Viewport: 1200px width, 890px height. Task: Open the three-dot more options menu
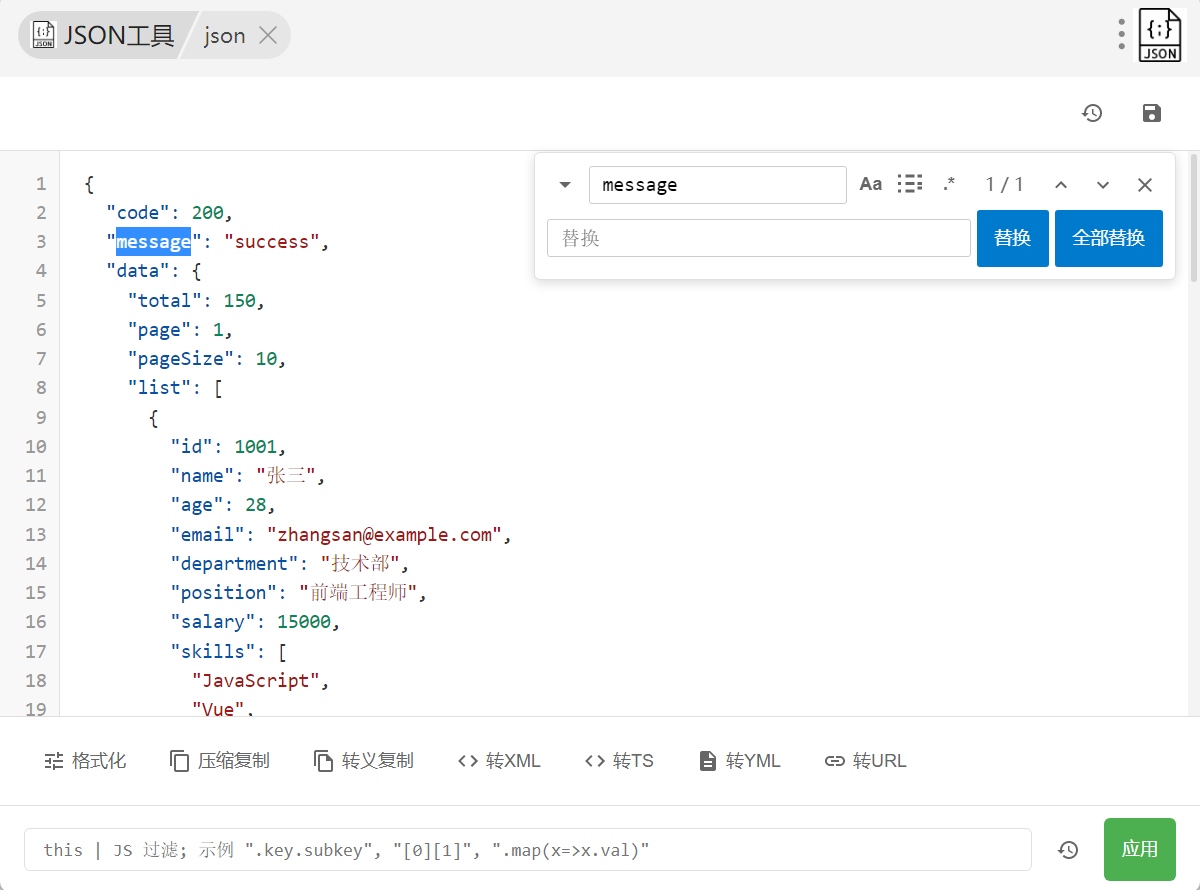pos(1122,35)
